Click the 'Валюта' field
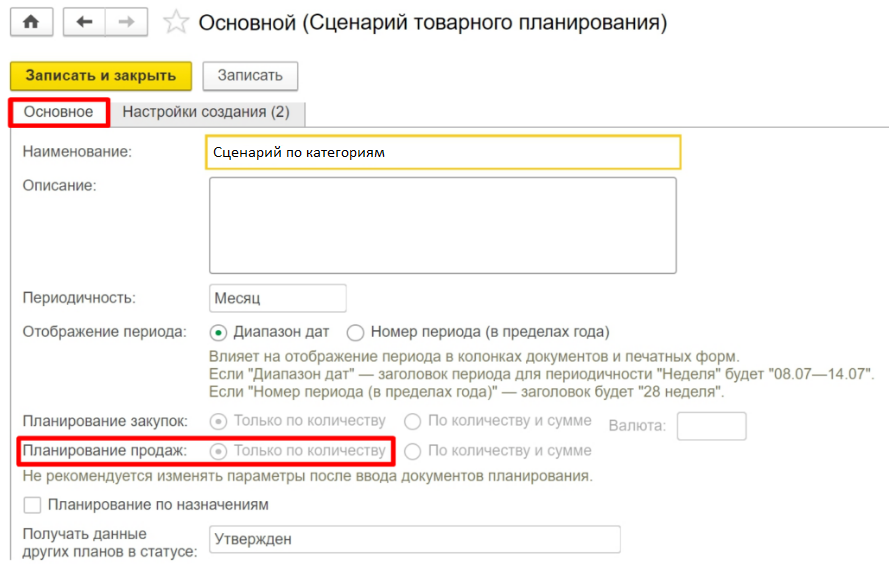890x564 pixels. (711, 426)
